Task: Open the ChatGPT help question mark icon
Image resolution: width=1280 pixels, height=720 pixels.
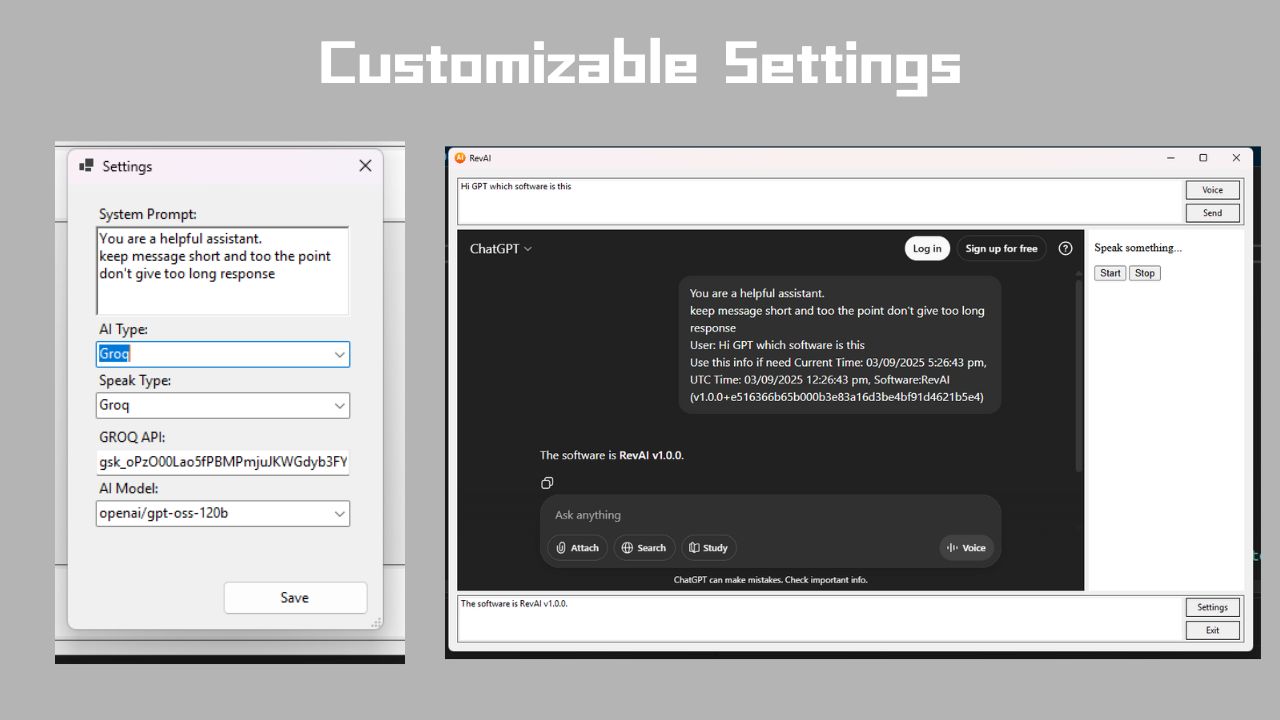Action: (1065, 249)
